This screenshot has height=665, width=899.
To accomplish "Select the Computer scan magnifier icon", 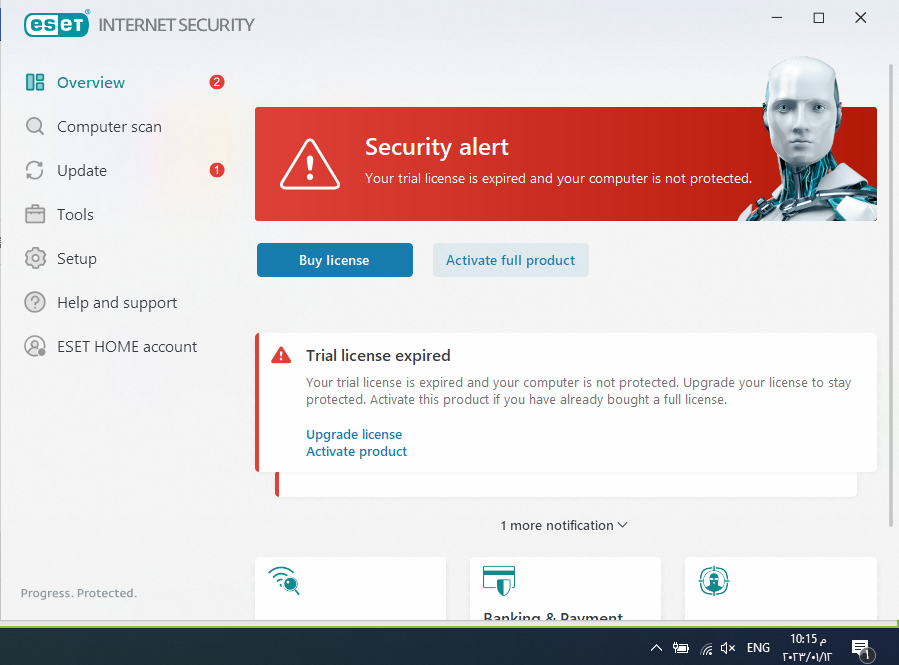I will coord(35,126).
